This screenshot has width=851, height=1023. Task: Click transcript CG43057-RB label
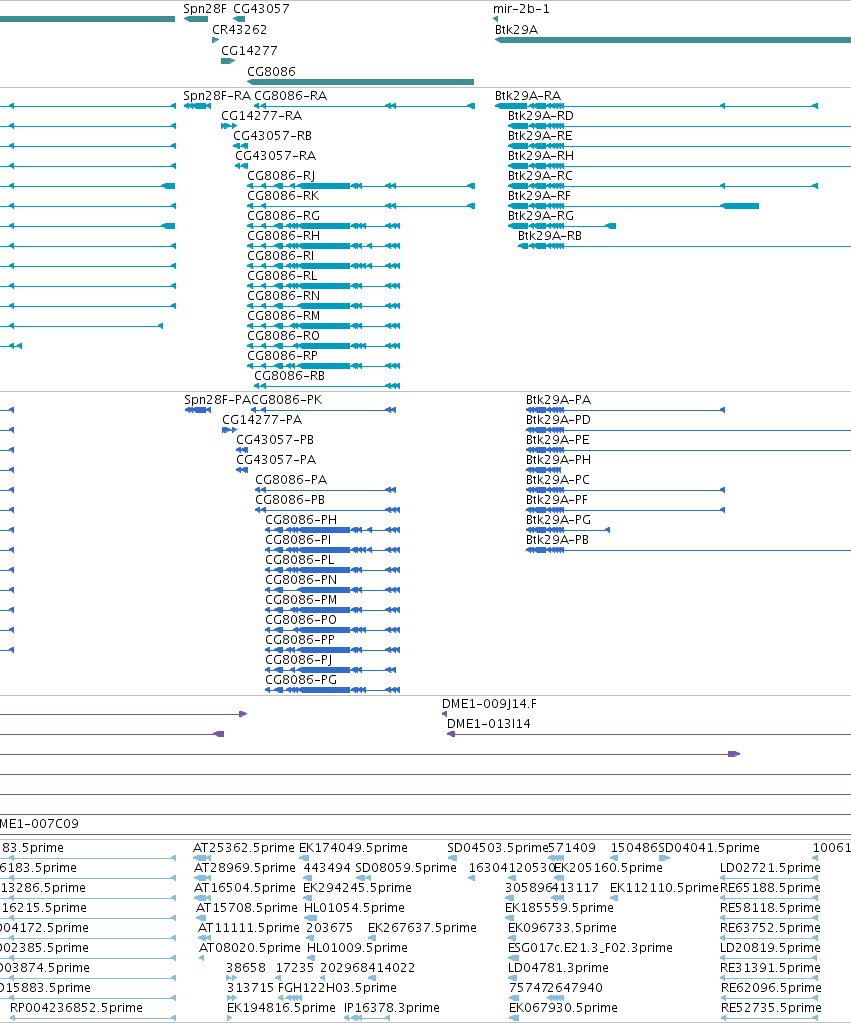(x=273, y=136)
